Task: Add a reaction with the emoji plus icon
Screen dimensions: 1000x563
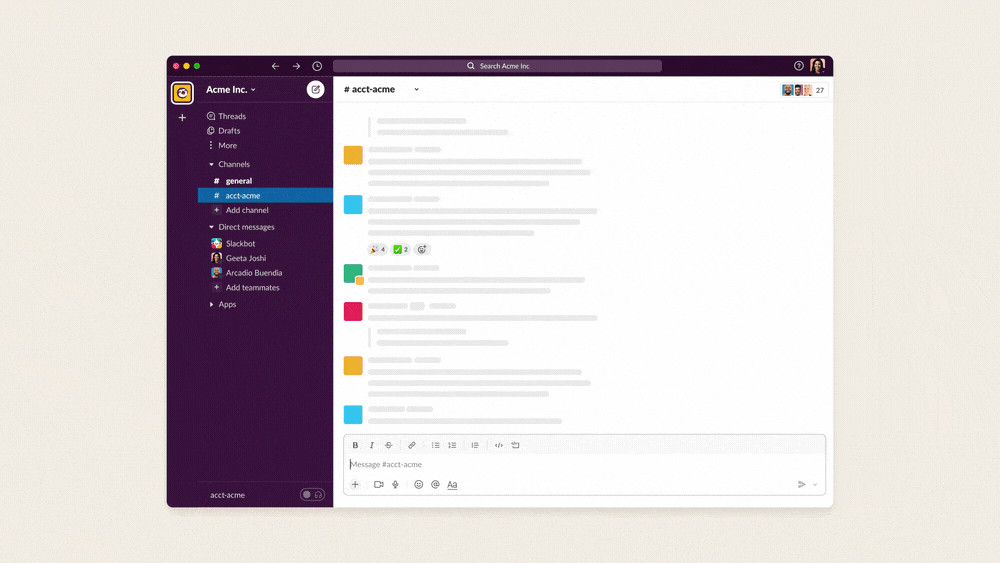Action: 422,249
